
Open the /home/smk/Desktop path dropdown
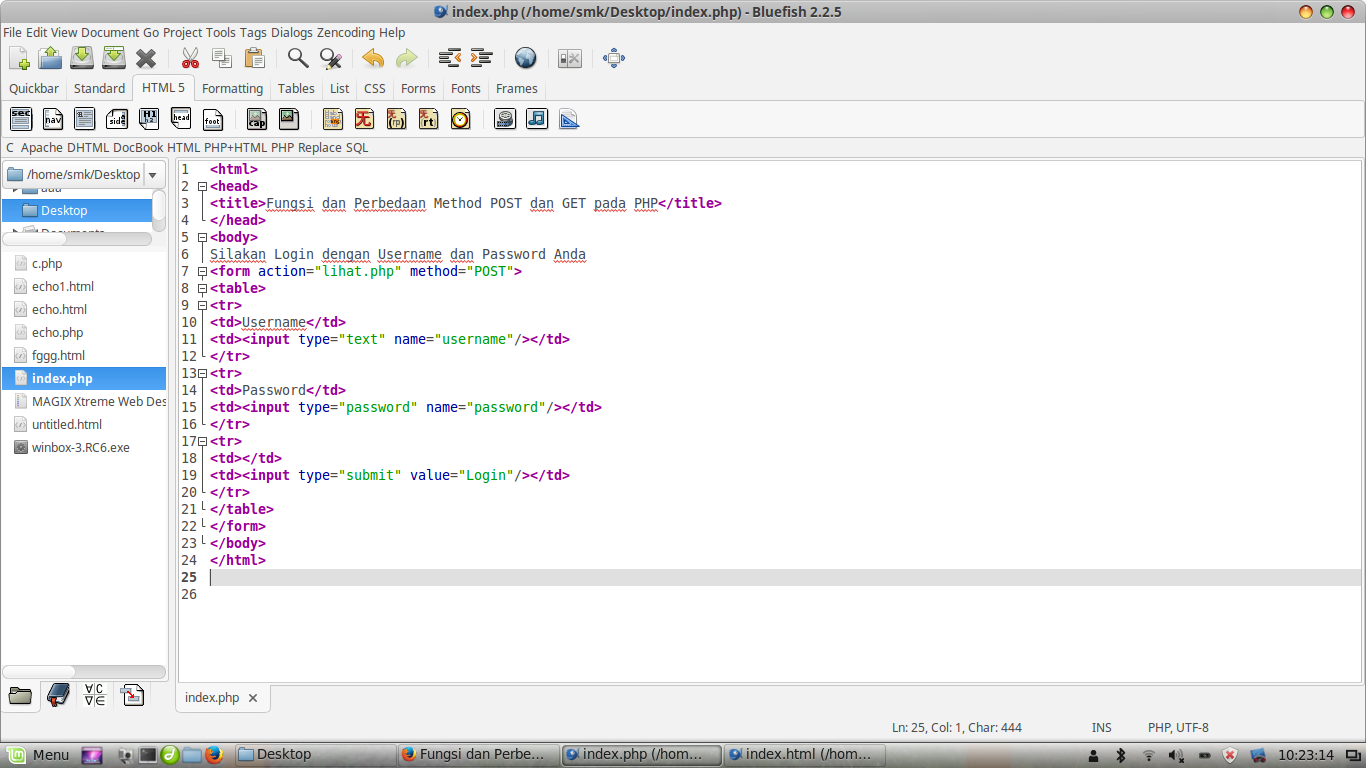point(152,175)
